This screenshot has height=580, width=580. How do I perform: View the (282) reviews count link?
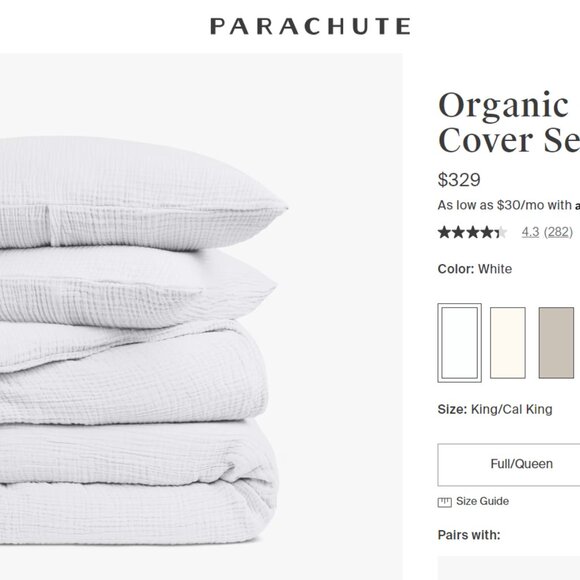coord(558,232)
